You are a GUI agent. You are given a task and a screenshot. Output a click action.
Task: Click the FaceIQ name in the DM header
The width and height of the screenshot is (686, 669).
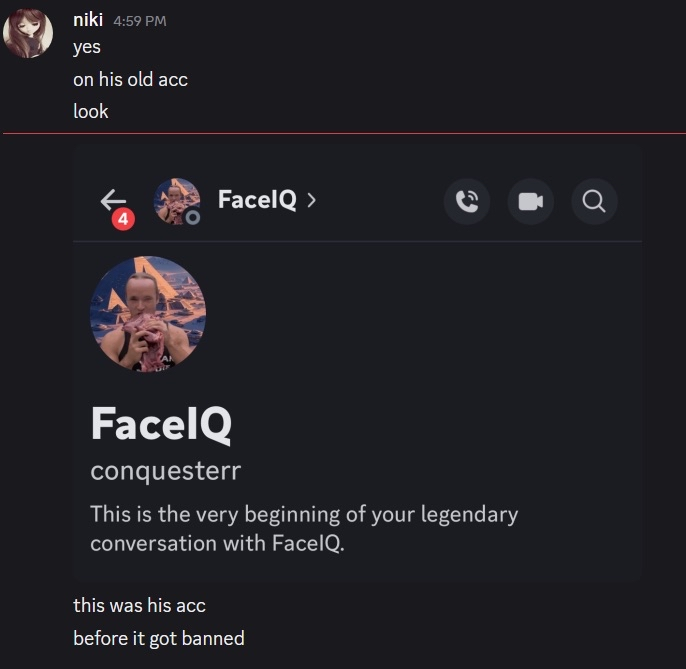pyautogui.click(x=256, y=200)
